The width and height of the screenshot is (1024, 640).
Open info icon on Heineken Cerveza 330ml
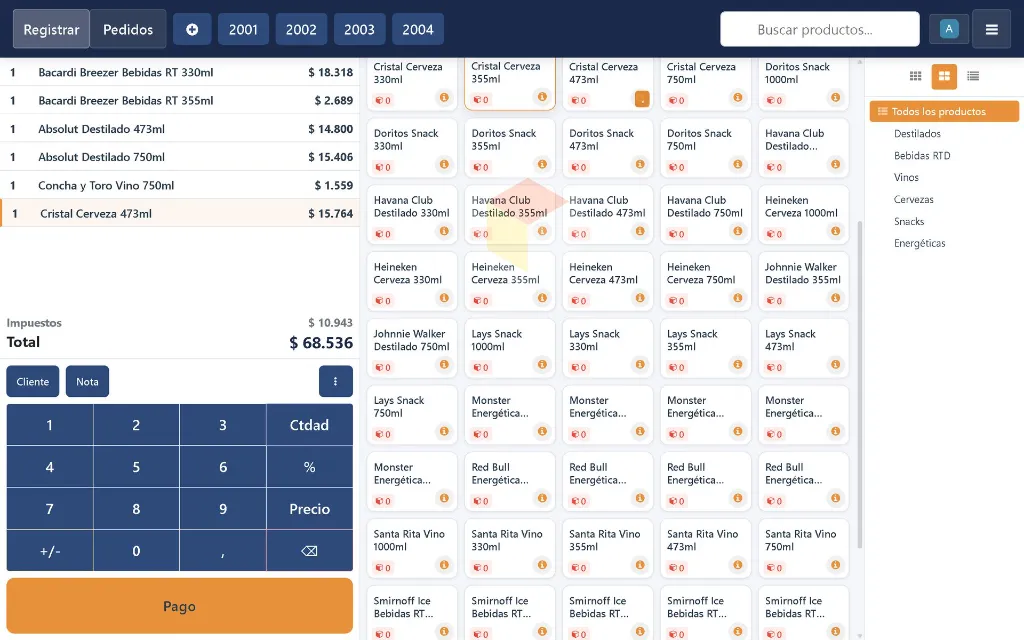[x=444, y=298]
